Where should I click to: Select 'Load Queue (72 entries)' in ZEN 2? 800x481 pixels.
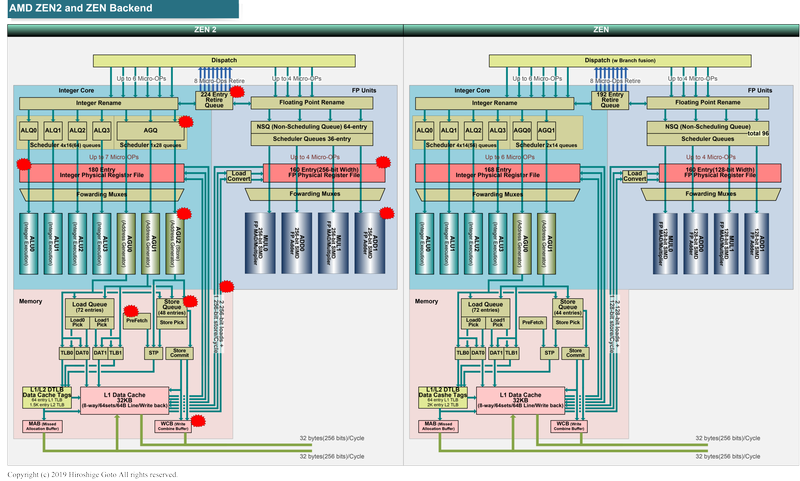(x=90, y=308)
